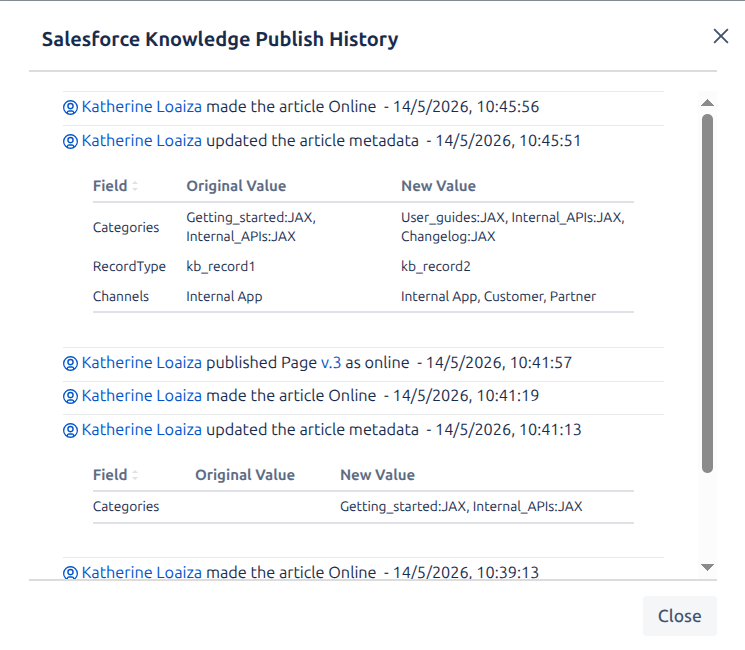745x650 pixels.
Task: Click scrollbar up arrow
Action: coord(707,103)
